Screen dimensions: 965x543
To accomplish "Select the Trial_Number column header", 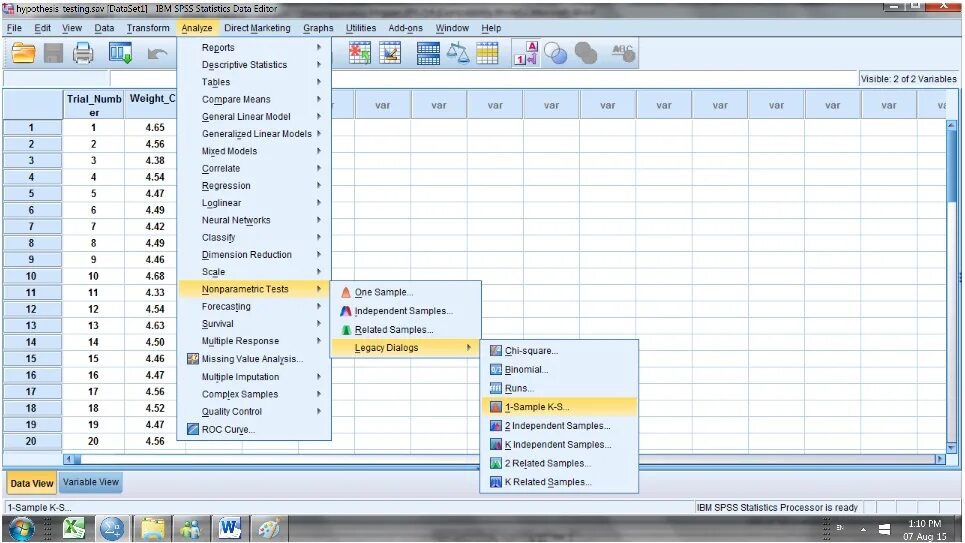I will 94,105.
